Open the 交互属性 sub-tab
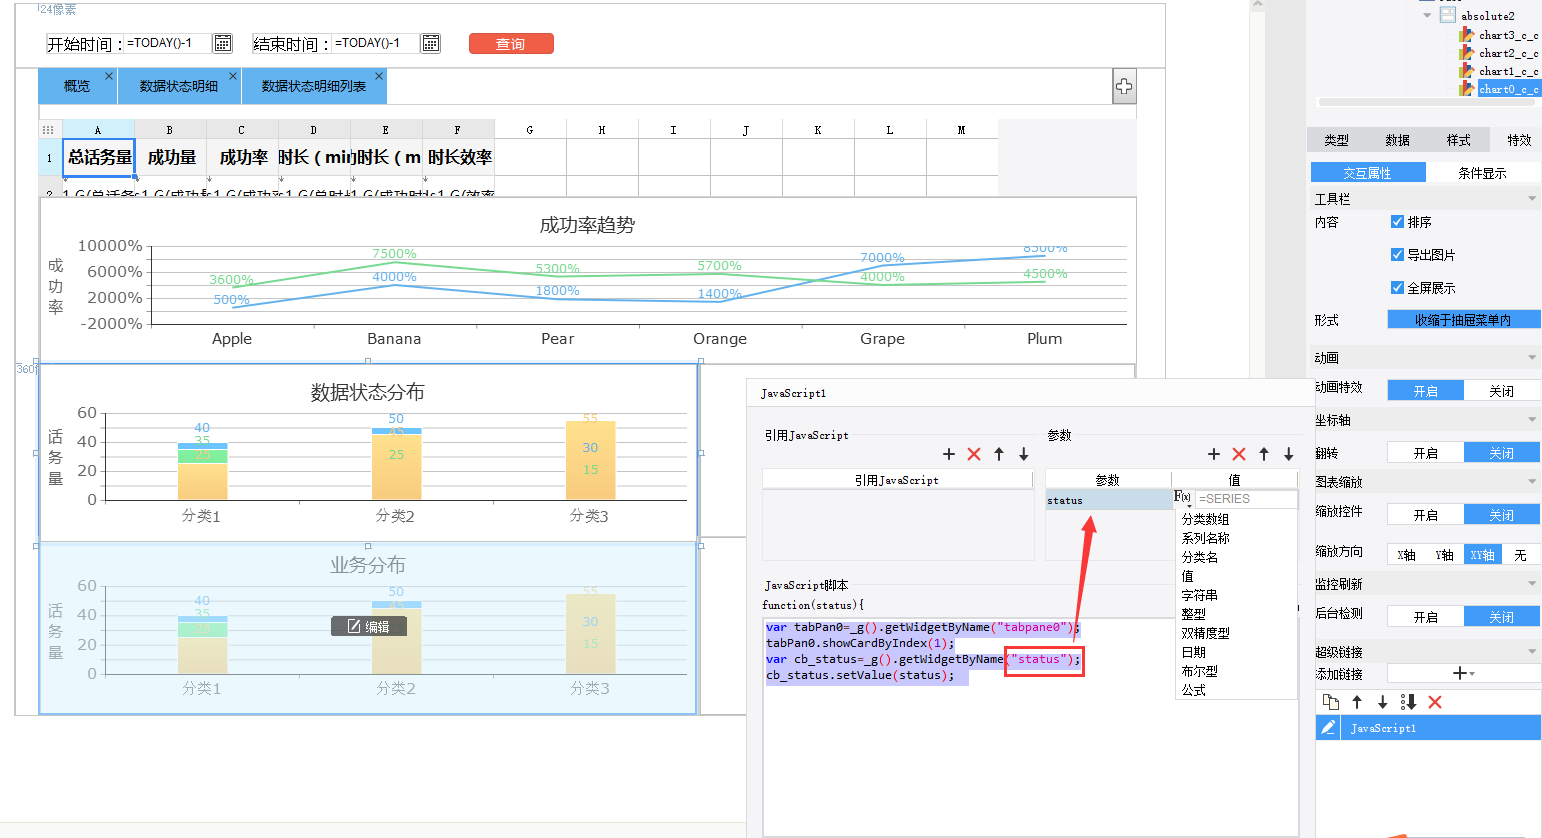 1367,173
